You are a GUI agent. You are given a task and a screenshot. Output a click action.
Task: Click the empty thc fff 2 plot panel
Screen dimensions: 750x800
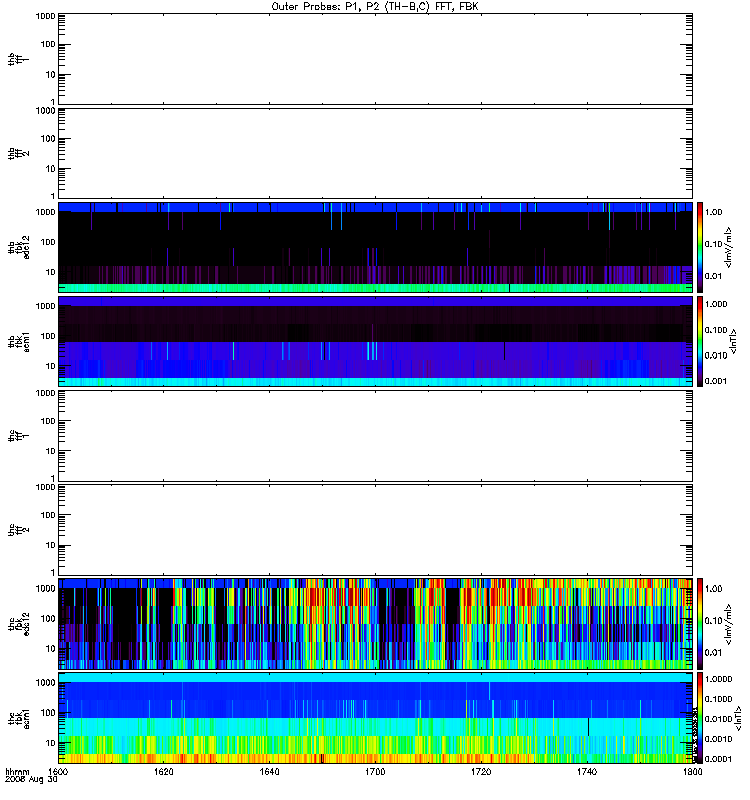coord(375,530)
